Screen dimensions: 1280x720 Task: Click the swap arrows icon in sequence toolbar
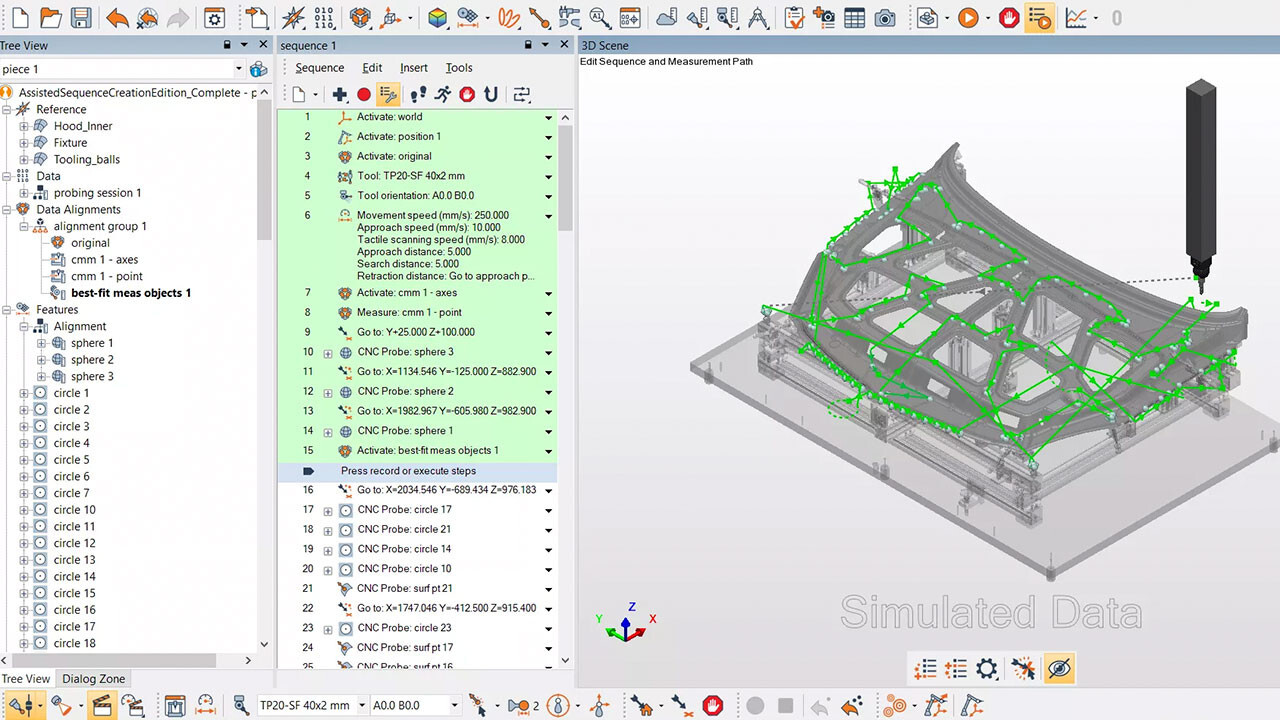[521, 94]
